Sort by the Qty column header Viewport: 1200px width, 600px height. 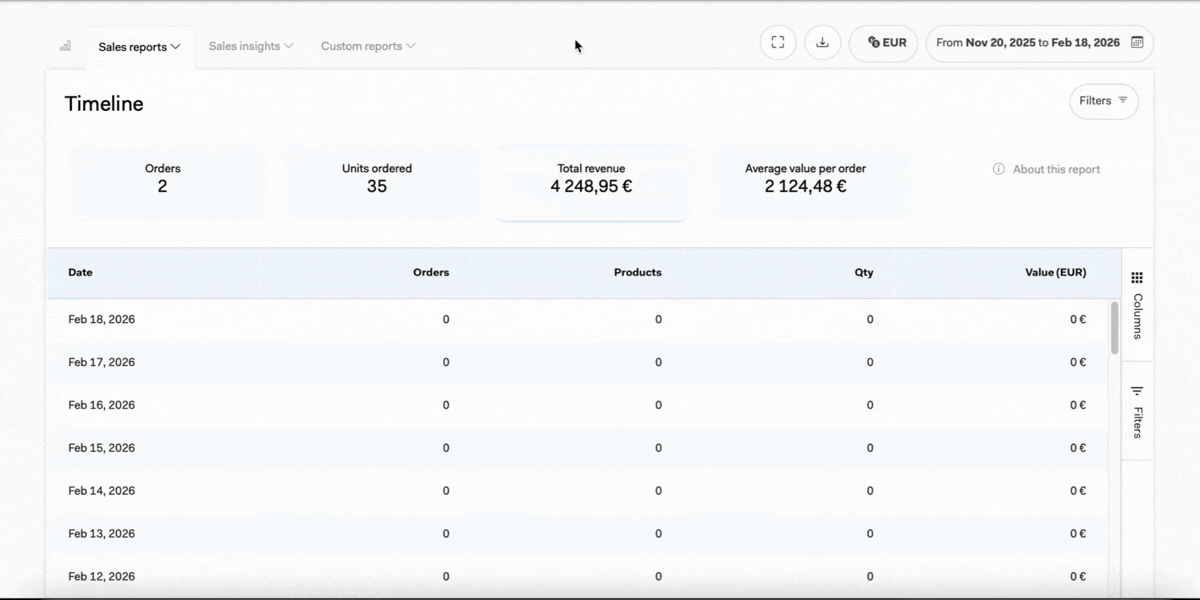coord(864,272)
